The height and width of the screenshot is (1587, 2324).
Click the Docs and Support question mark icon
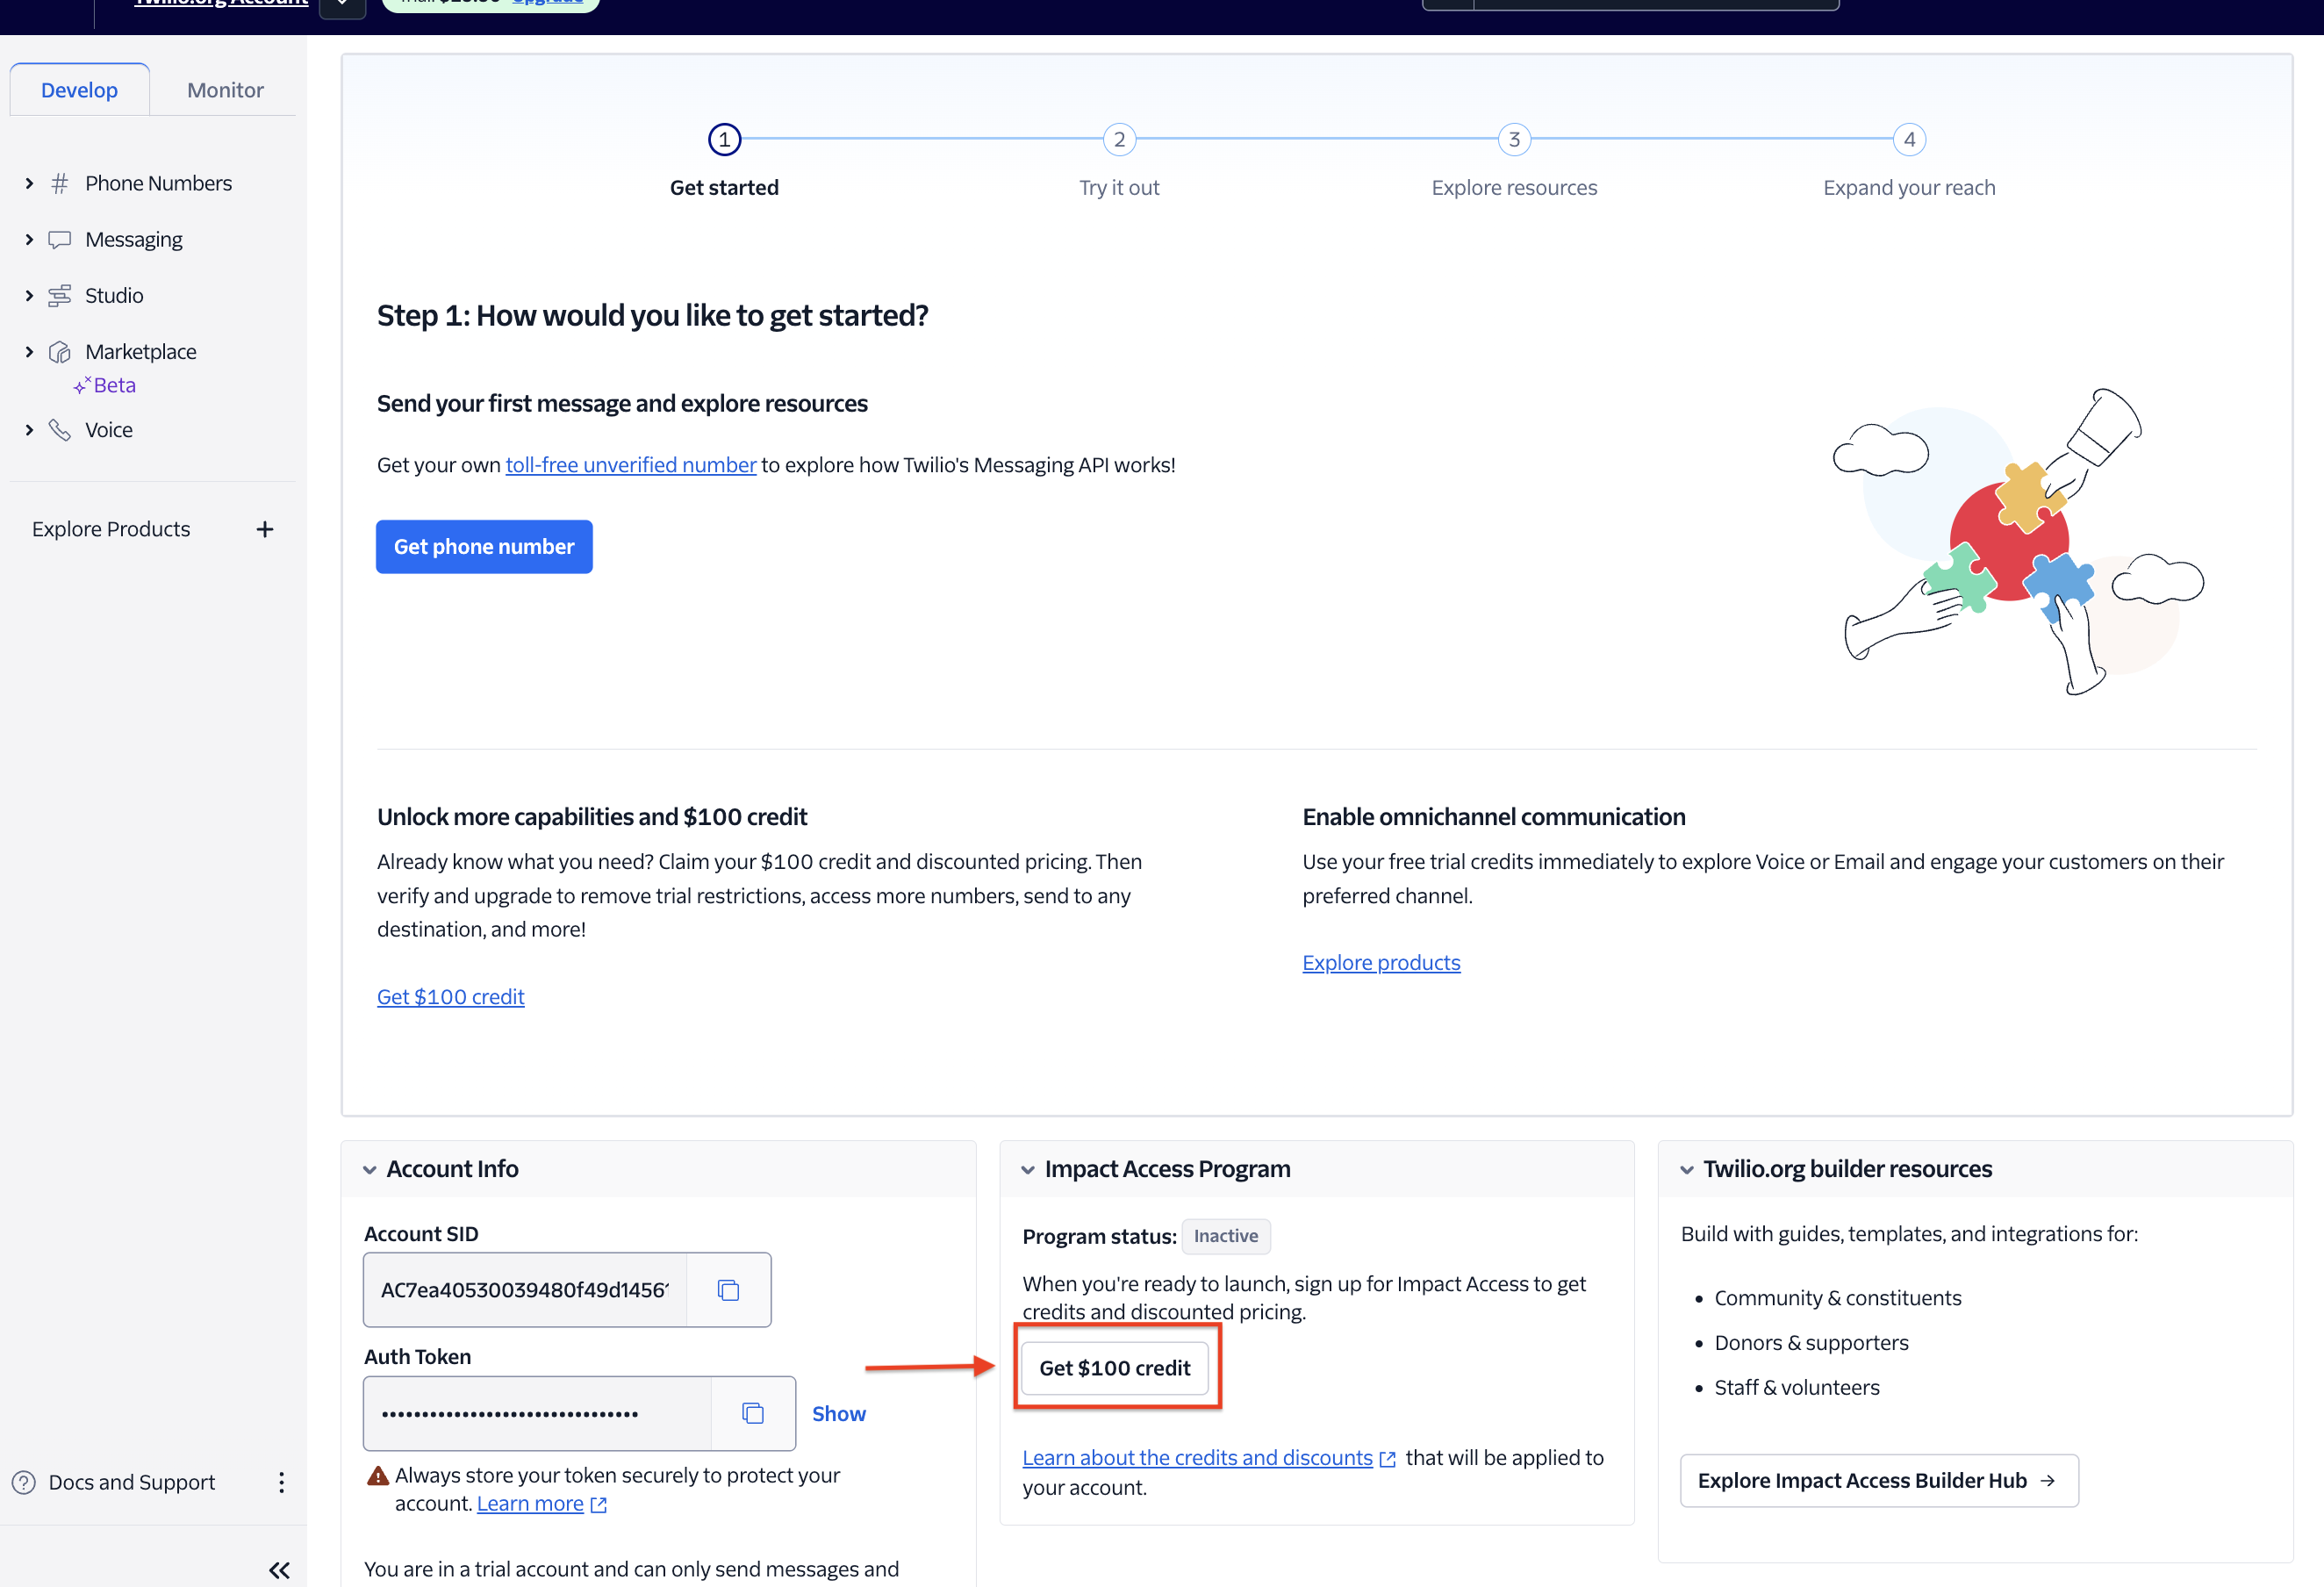(x=24, y=1482)
